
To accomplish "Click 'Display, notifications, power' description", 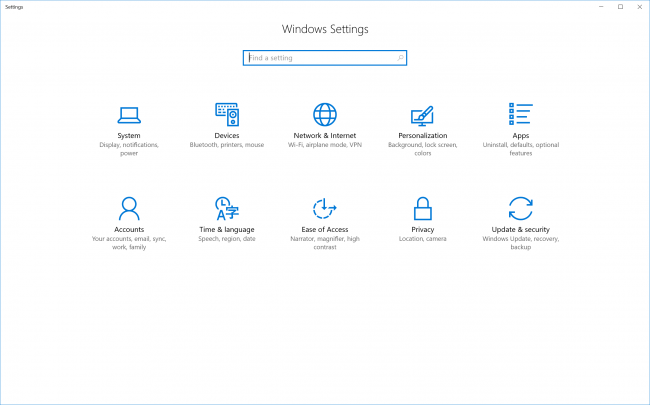I will [x=129, y=149].
